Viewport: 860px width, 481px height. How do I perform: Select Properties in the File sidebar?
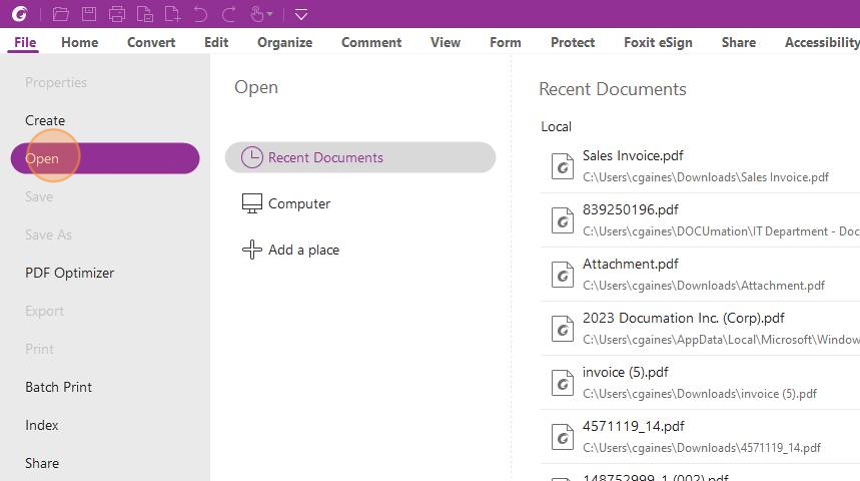coord(56,82)
